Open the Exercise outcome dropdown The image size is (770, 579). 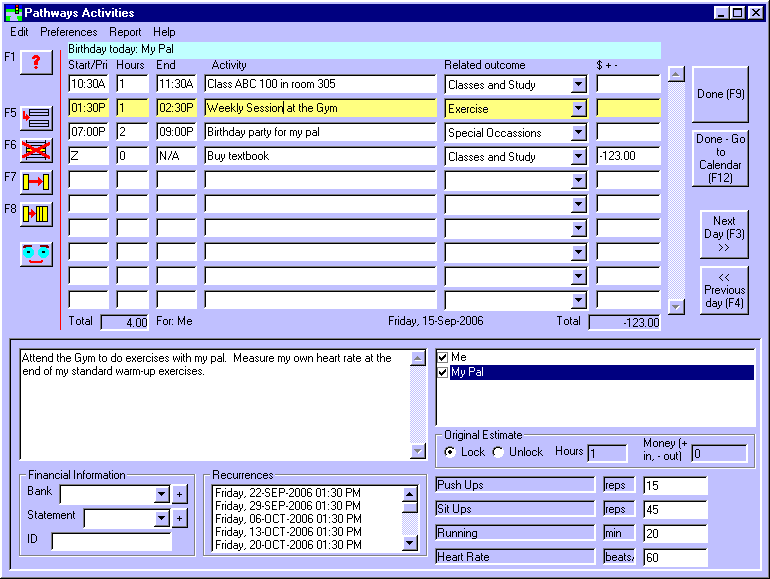click(x=578, y=109)
